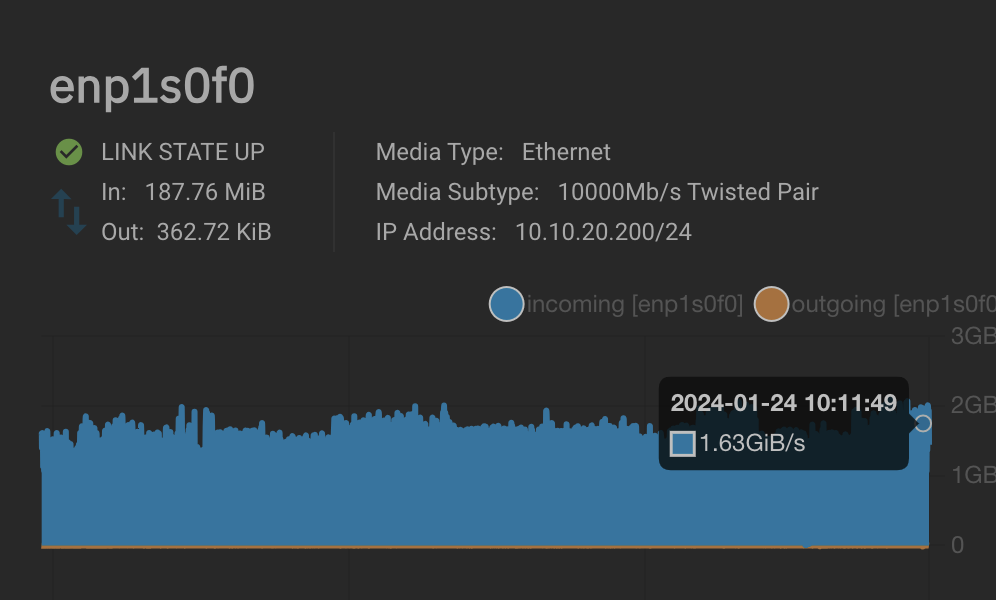
Task: Click the 0 y-axis label
Action: (957, 545)
